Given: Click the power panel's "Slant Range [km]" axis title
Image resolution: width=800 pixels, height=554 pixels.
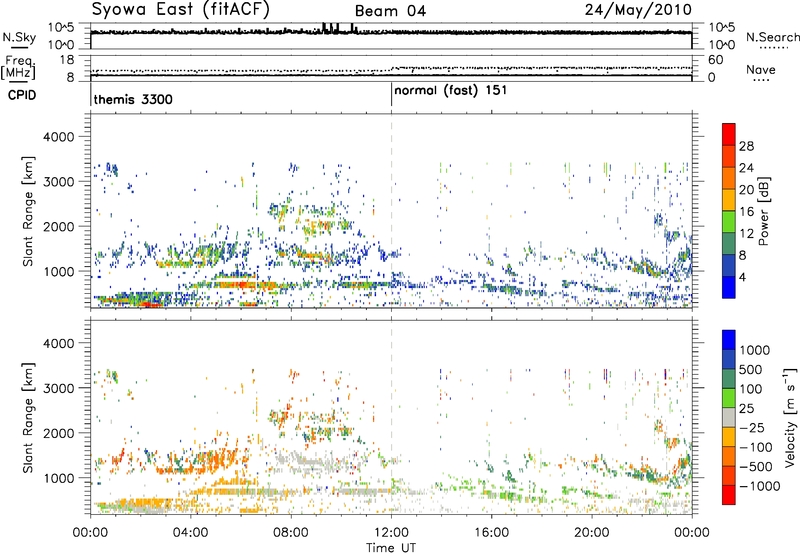Looking at the screenshot, I should point(28,211).
